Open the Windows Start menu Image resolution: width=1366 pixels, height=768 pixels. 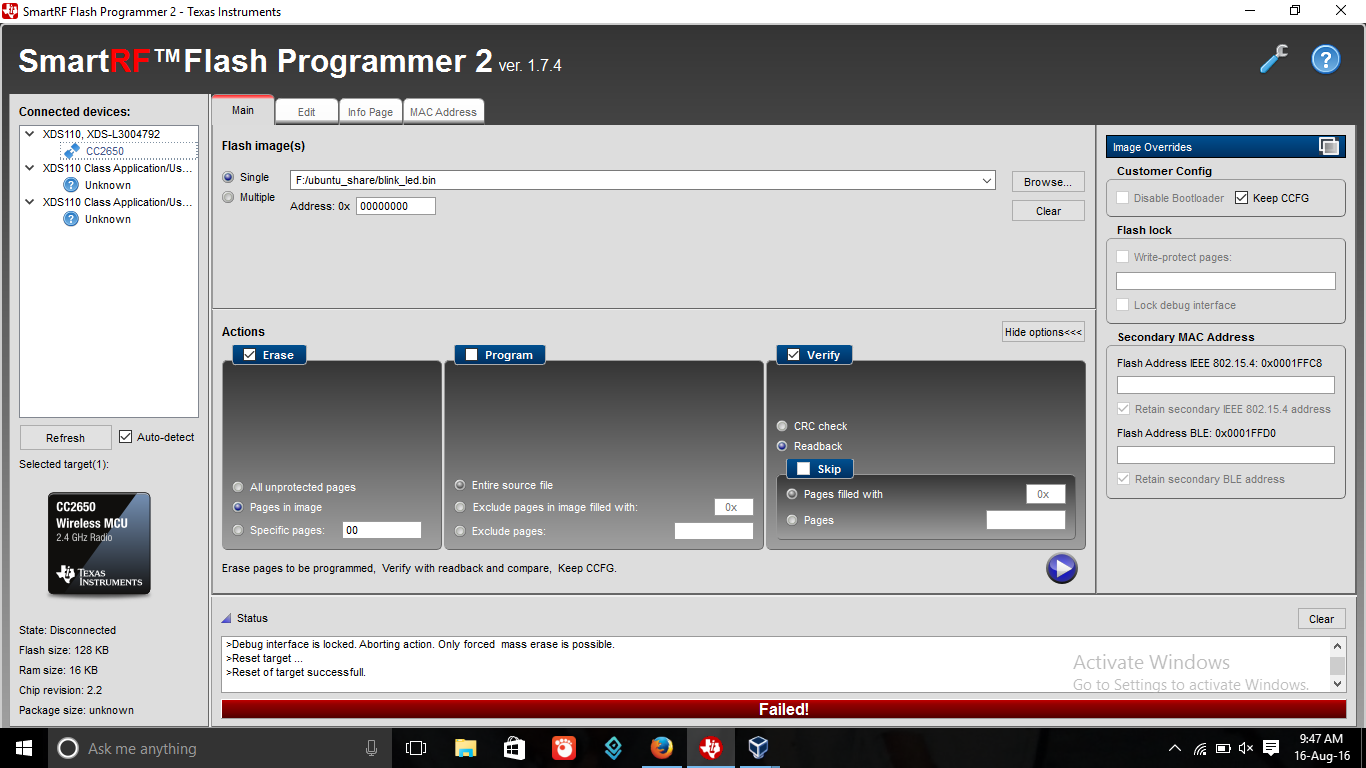pyautogui.click(x=23, y=748)
